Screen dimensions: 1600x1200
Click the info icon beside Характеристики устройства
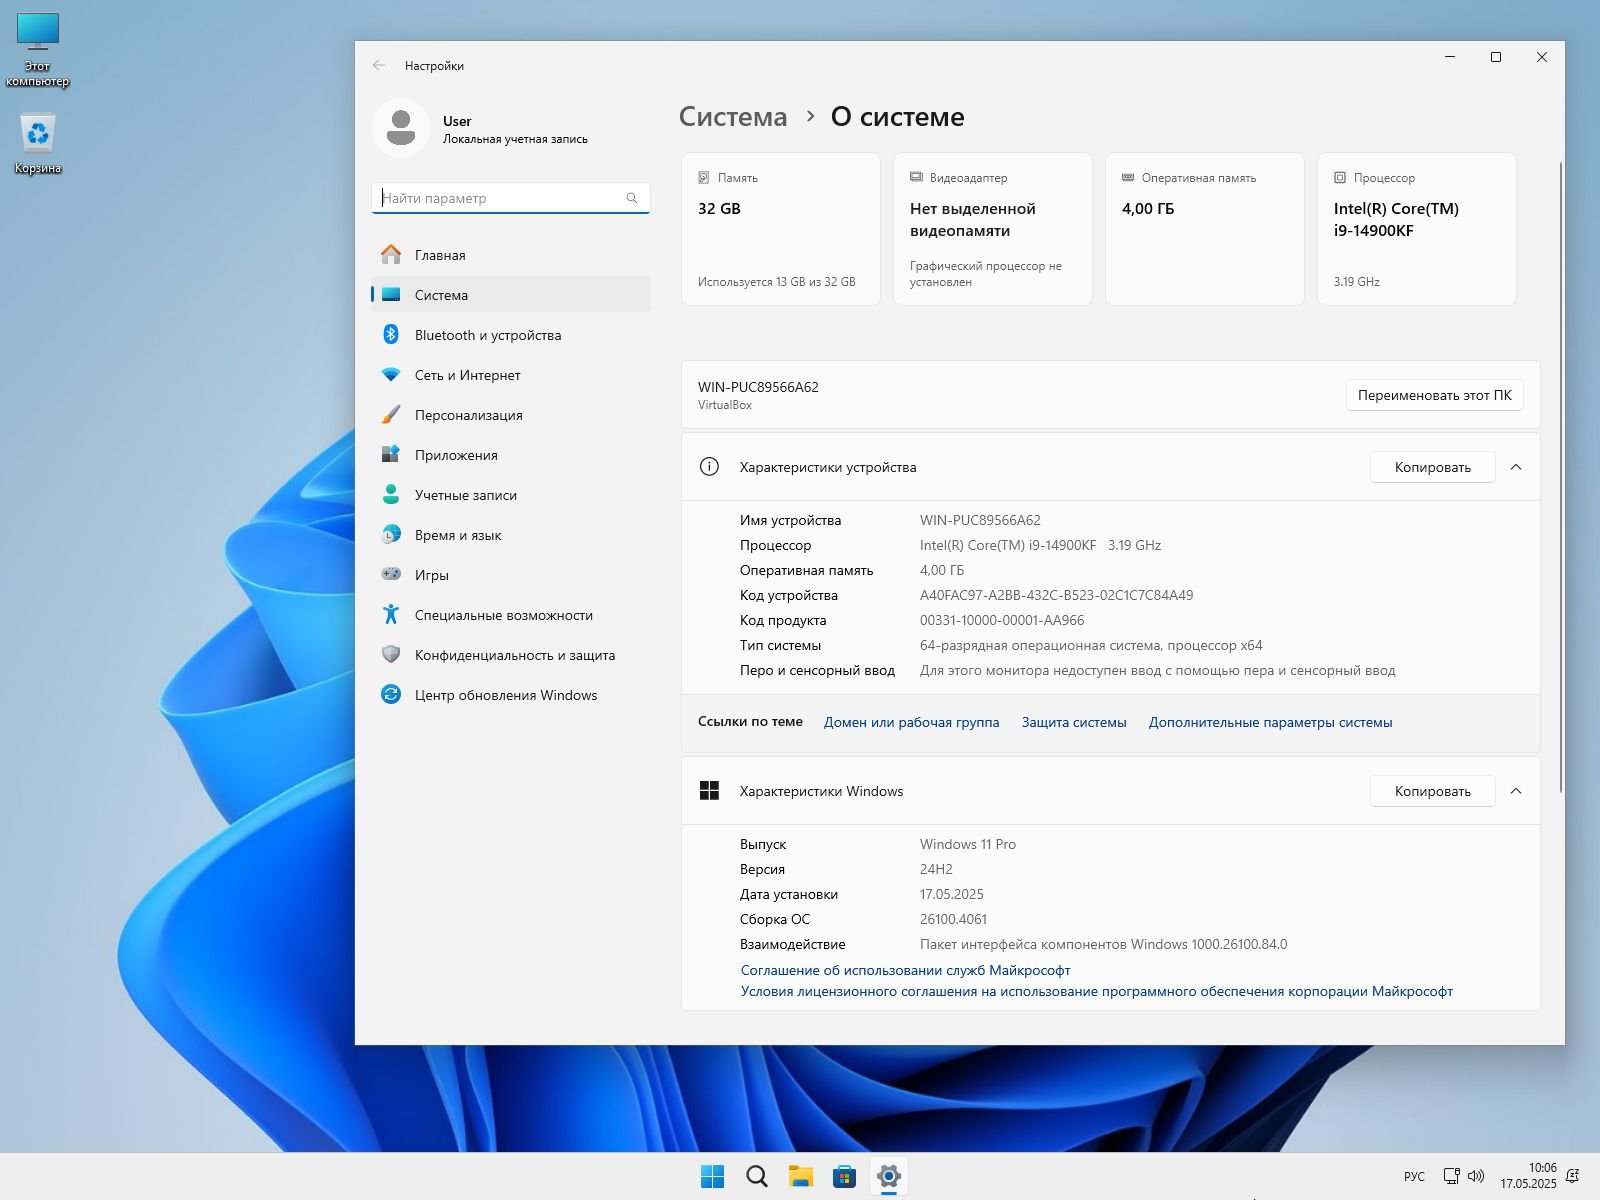coord(709,467)
